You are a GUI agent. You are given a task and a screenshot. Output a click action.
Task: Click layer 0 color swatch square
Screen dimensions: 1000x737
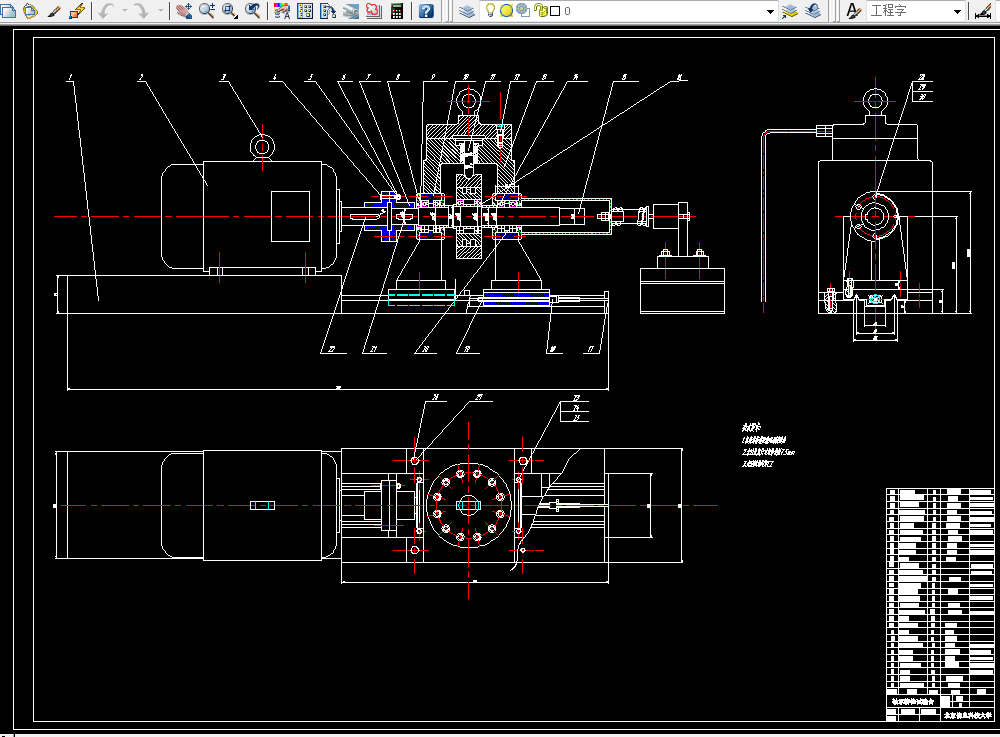553,11
